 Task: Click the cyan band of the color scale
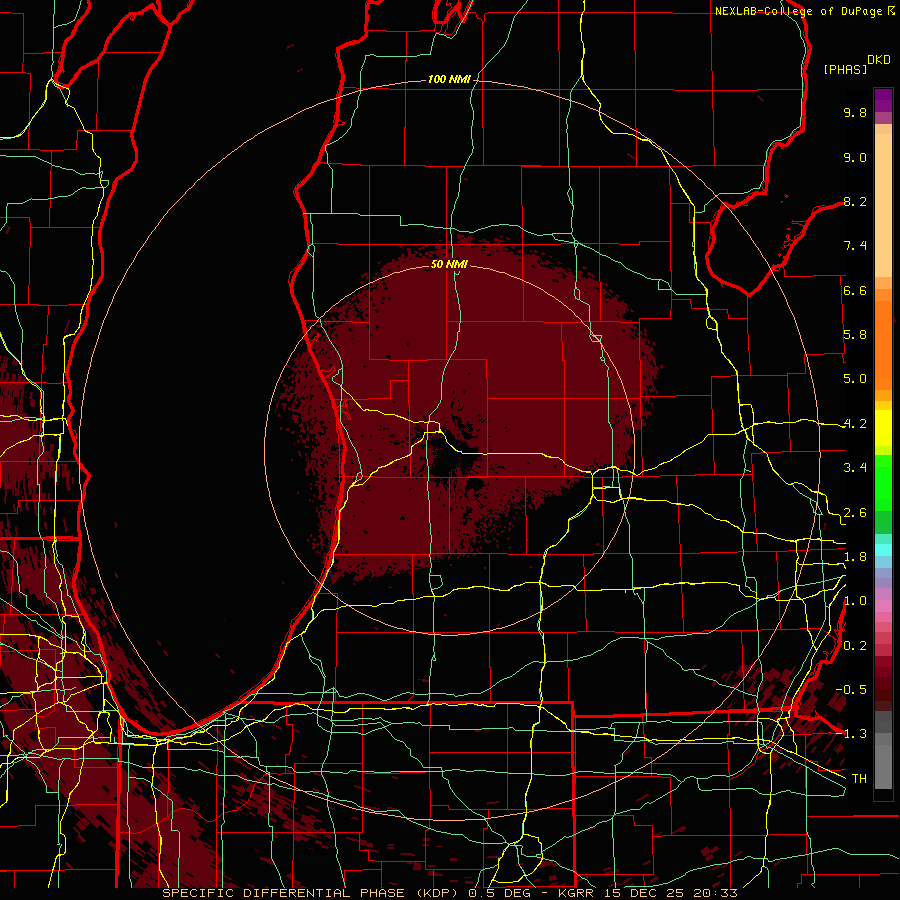coord(883,550)
